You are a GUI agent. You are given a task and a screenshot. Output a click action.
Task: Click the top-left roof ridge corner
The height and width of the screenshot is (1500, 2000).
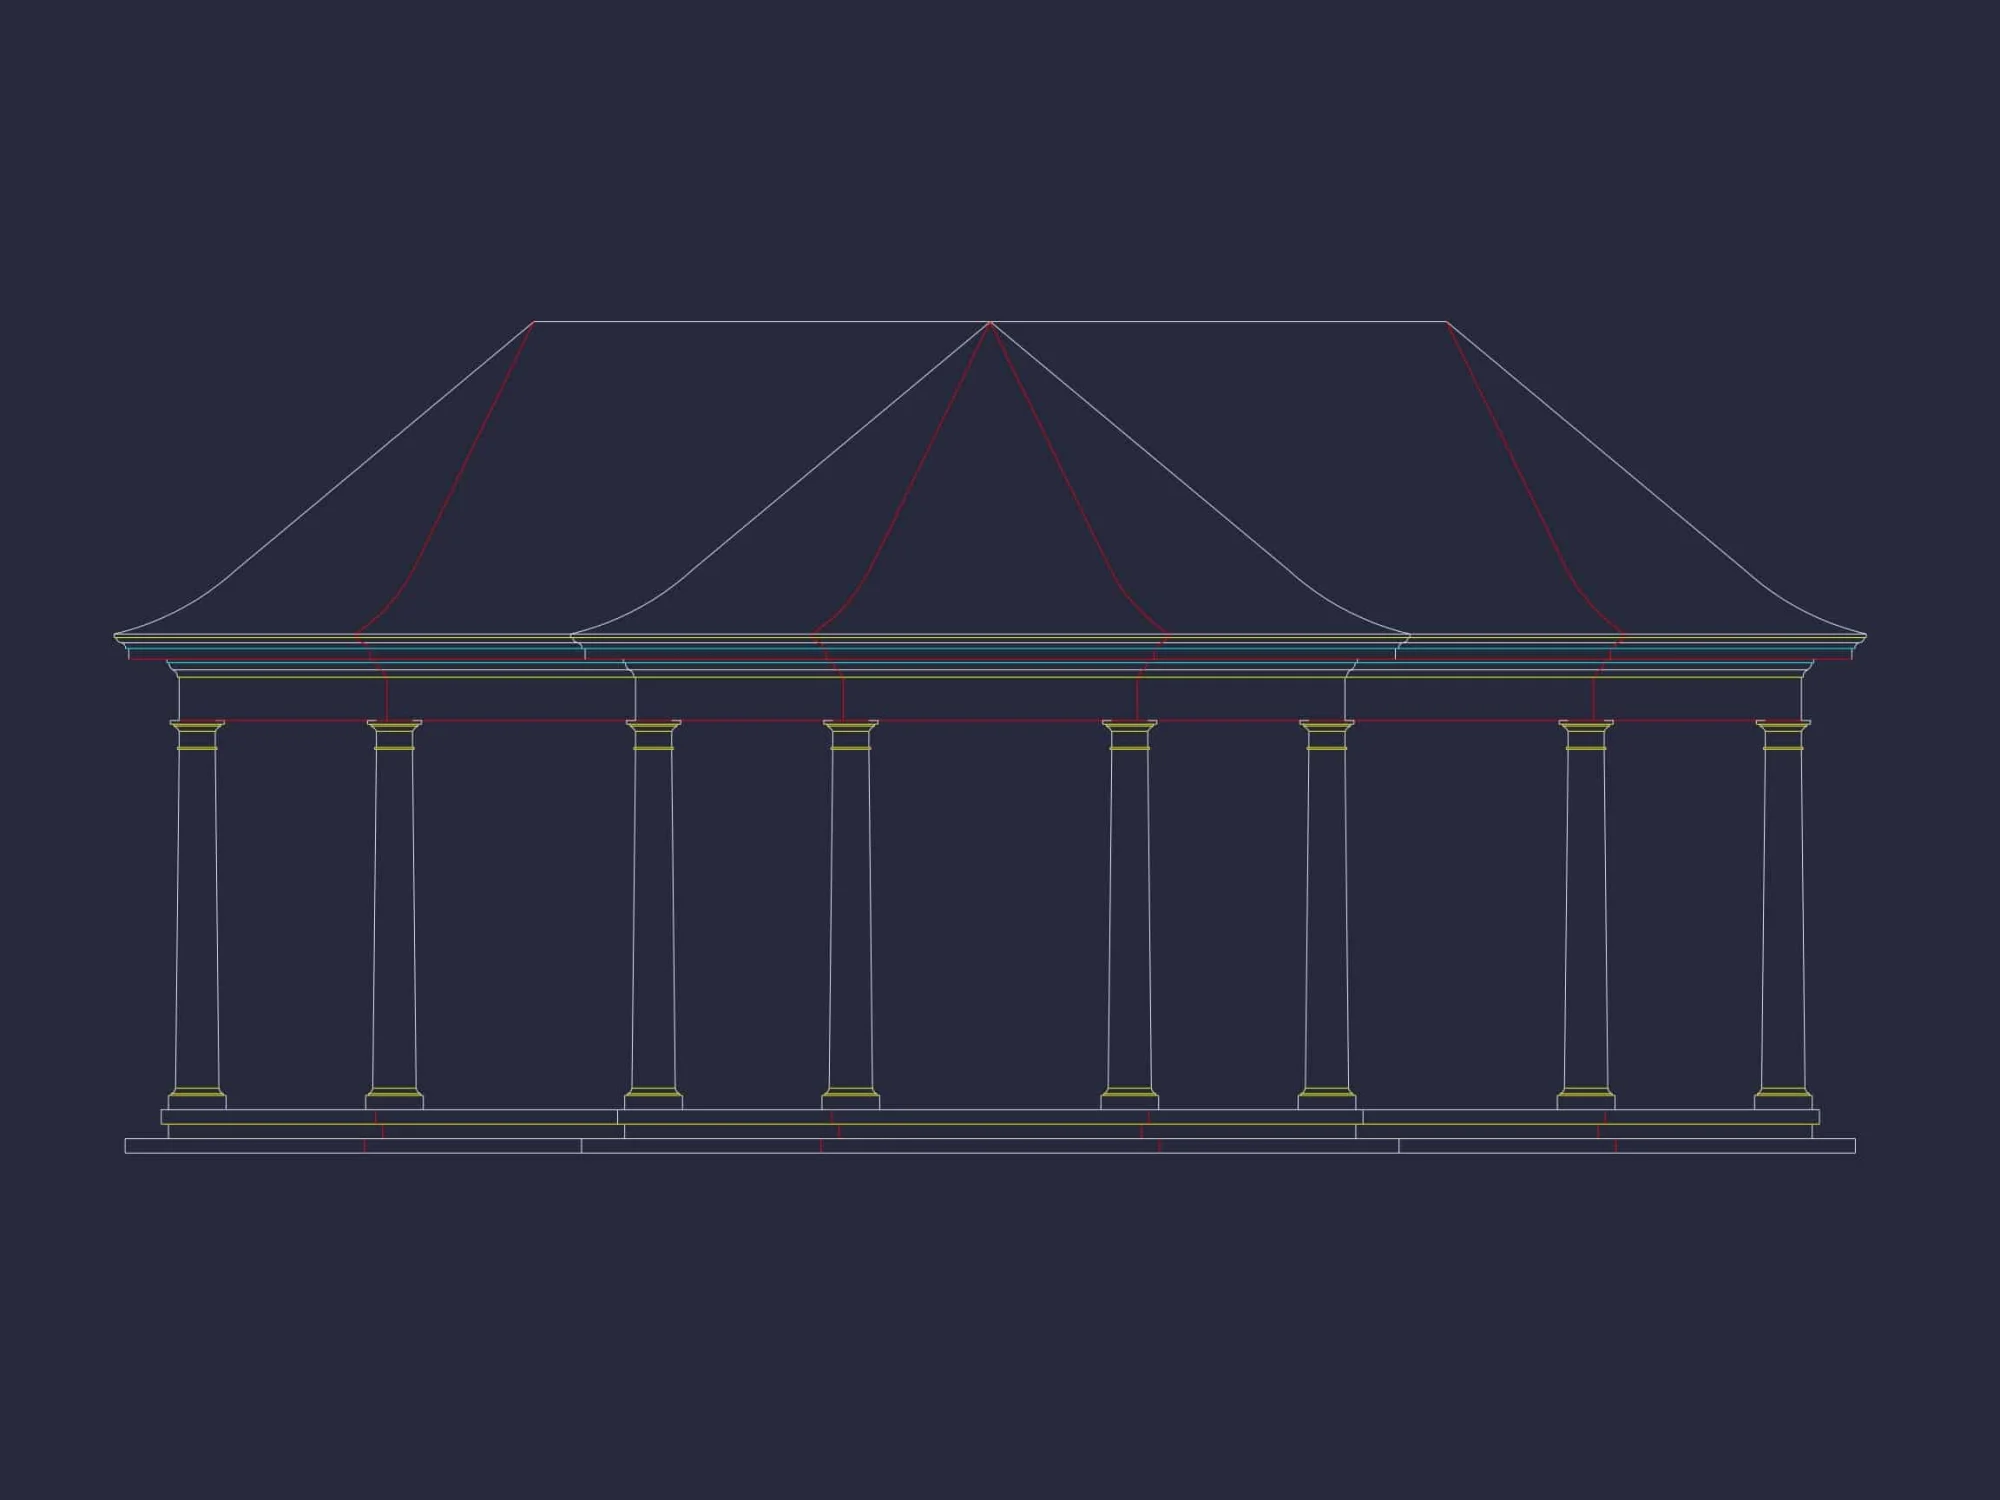click(x=533, y=322)
